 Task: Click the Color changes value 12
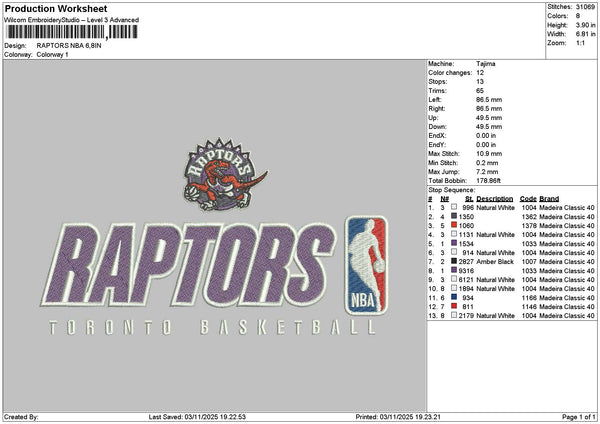(480, 73)
